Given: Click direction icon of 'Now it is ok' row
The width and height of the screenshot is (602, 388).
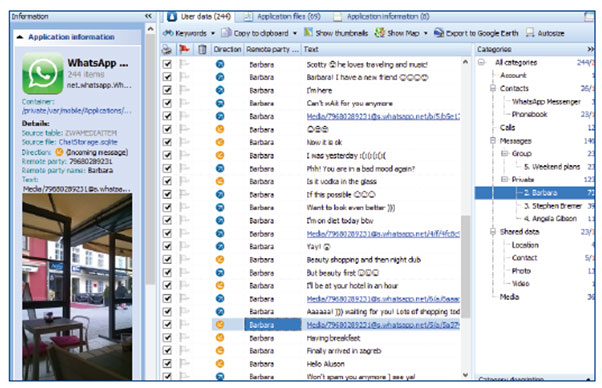Looking at the screenshot, I should (220, 142).
